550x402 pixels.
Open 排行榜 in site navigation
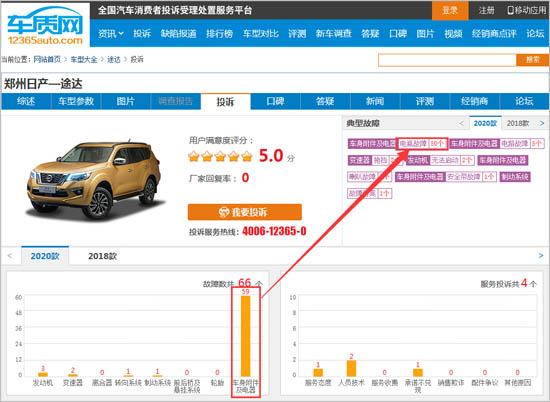pos(220,34)
